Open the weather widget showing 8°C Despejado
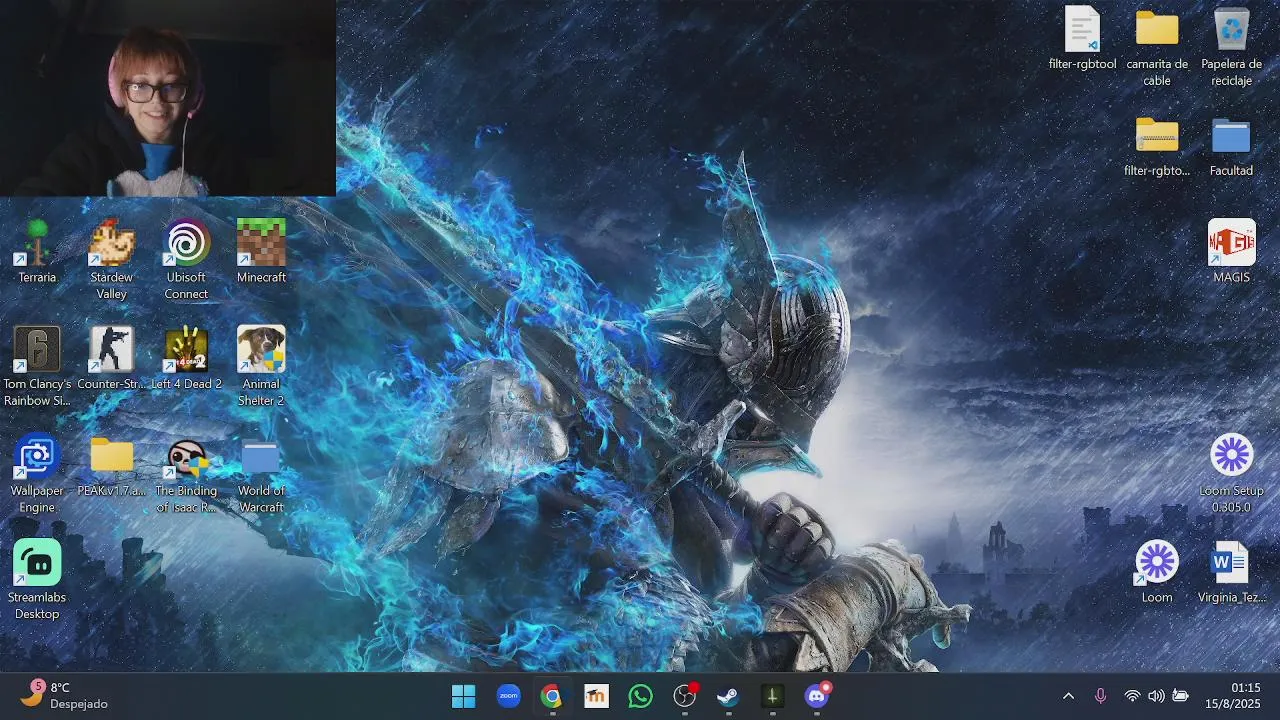The width and height of the screenshot is (1280, 720). (64, 696)
